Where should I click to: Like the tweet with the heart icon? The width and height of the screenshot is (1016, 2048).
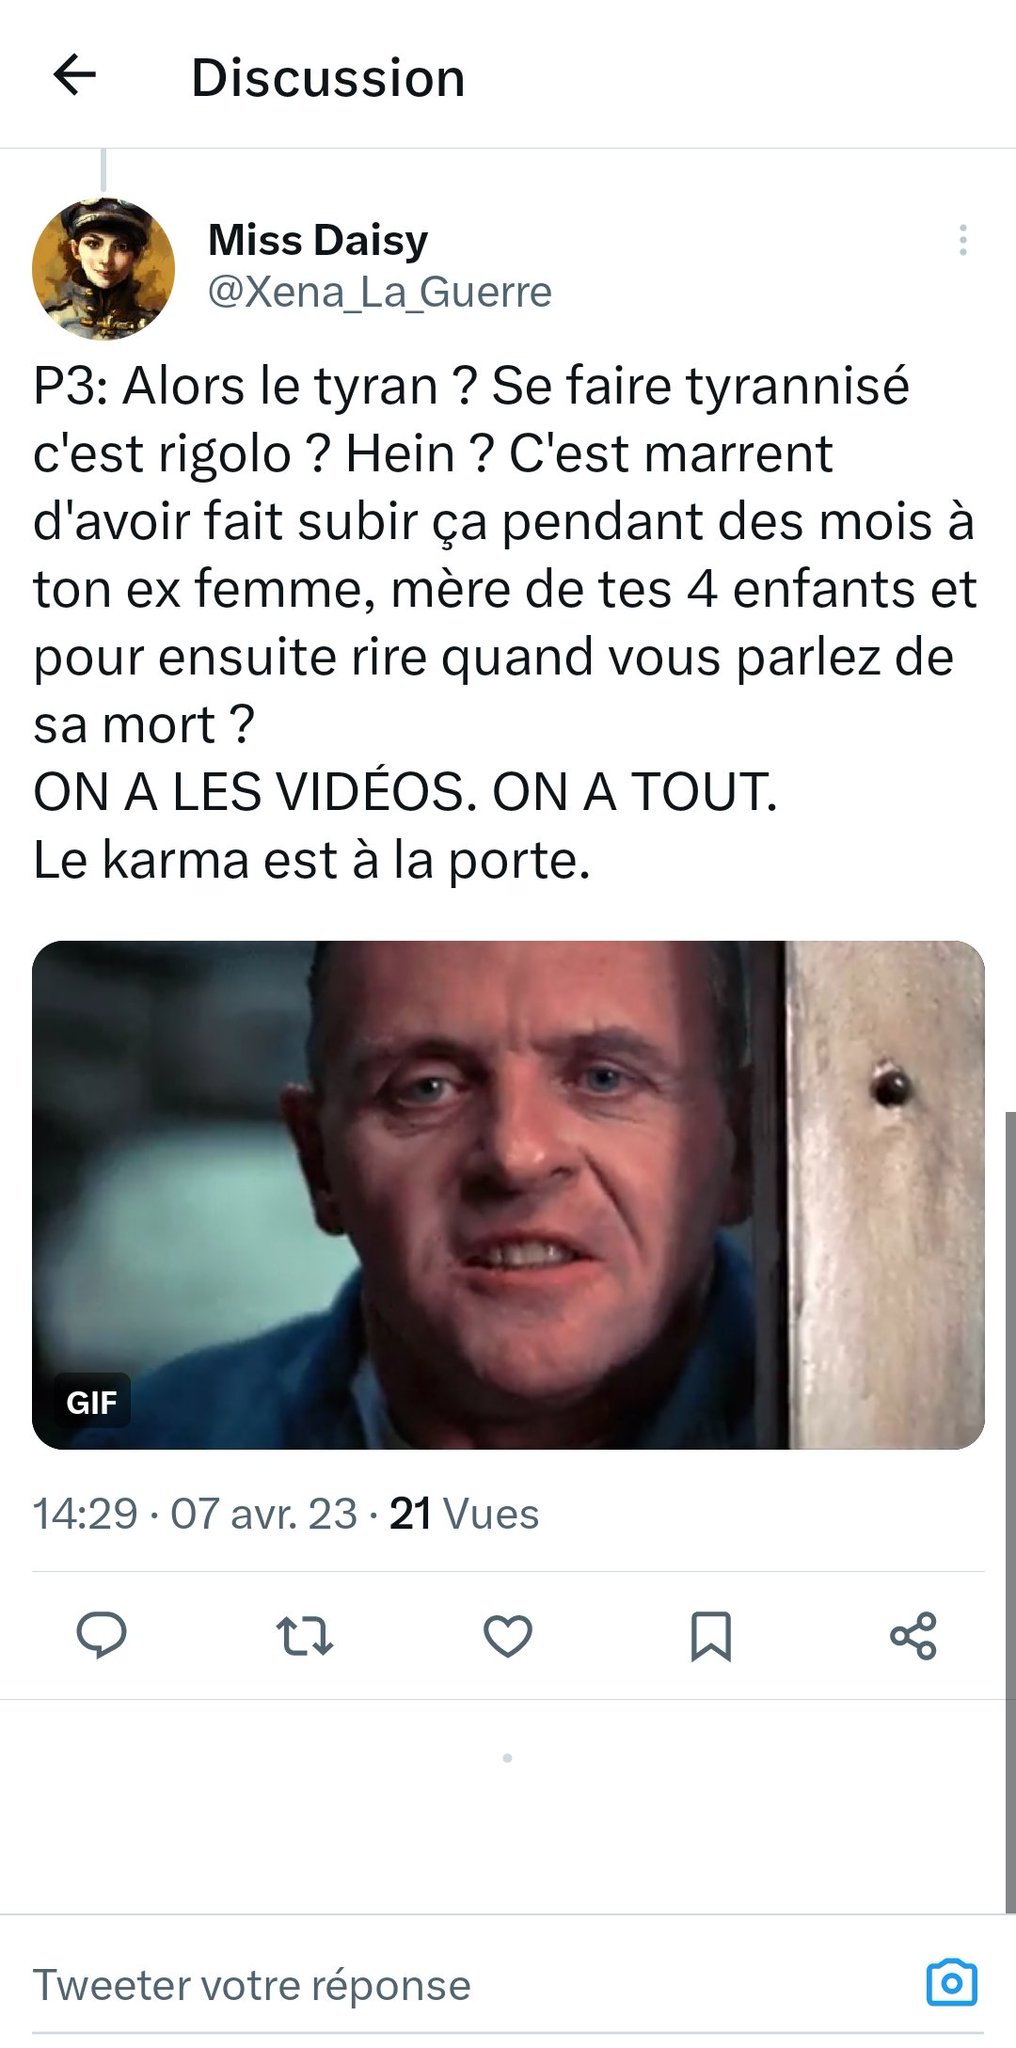508,1636
